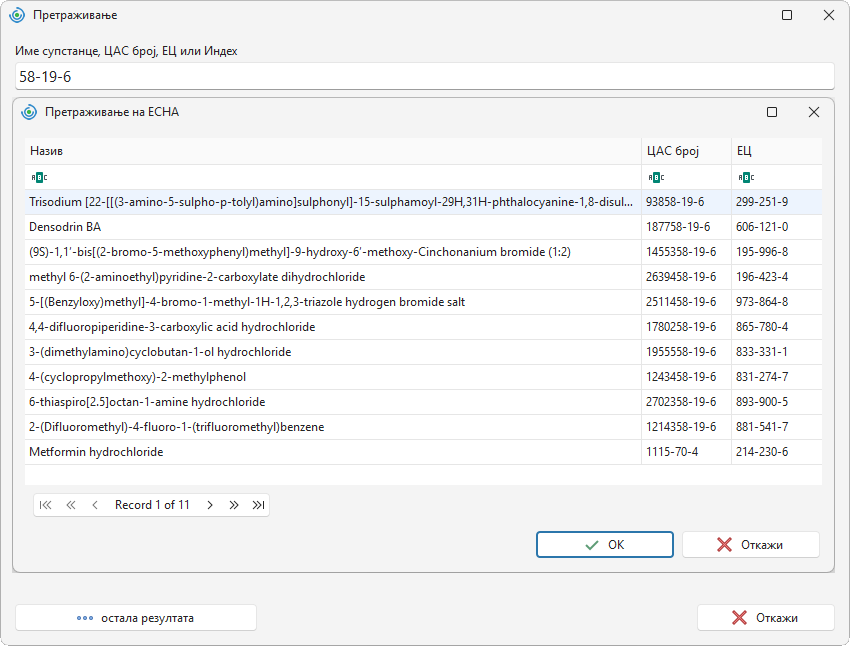Screen dimensions: 850x646
Task: Go to first record in navigator
Action: coord(46,505)
